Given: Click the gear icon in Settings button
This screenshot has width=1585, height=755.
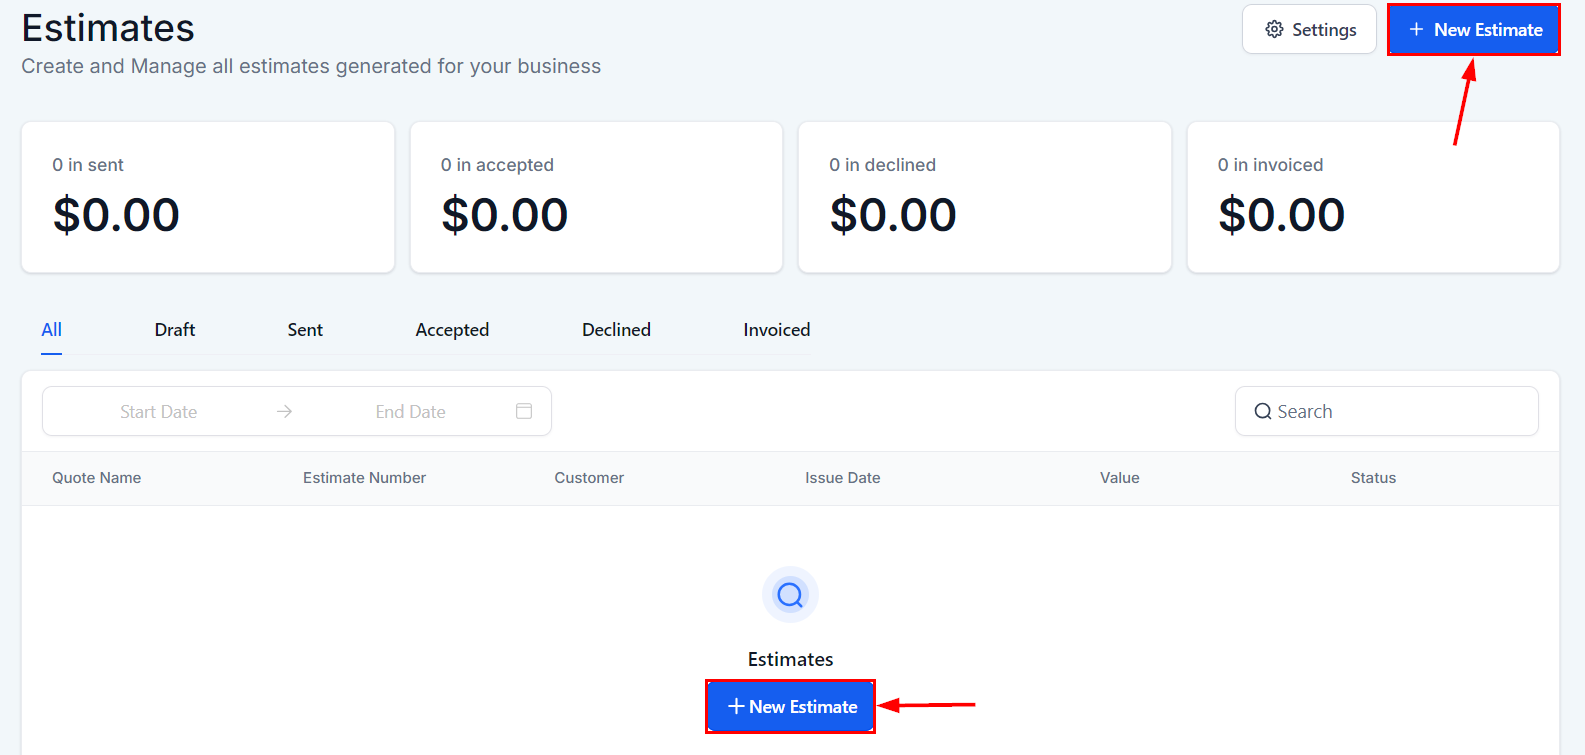Looking at the screenshot, I should click(x=1274, y=30).
